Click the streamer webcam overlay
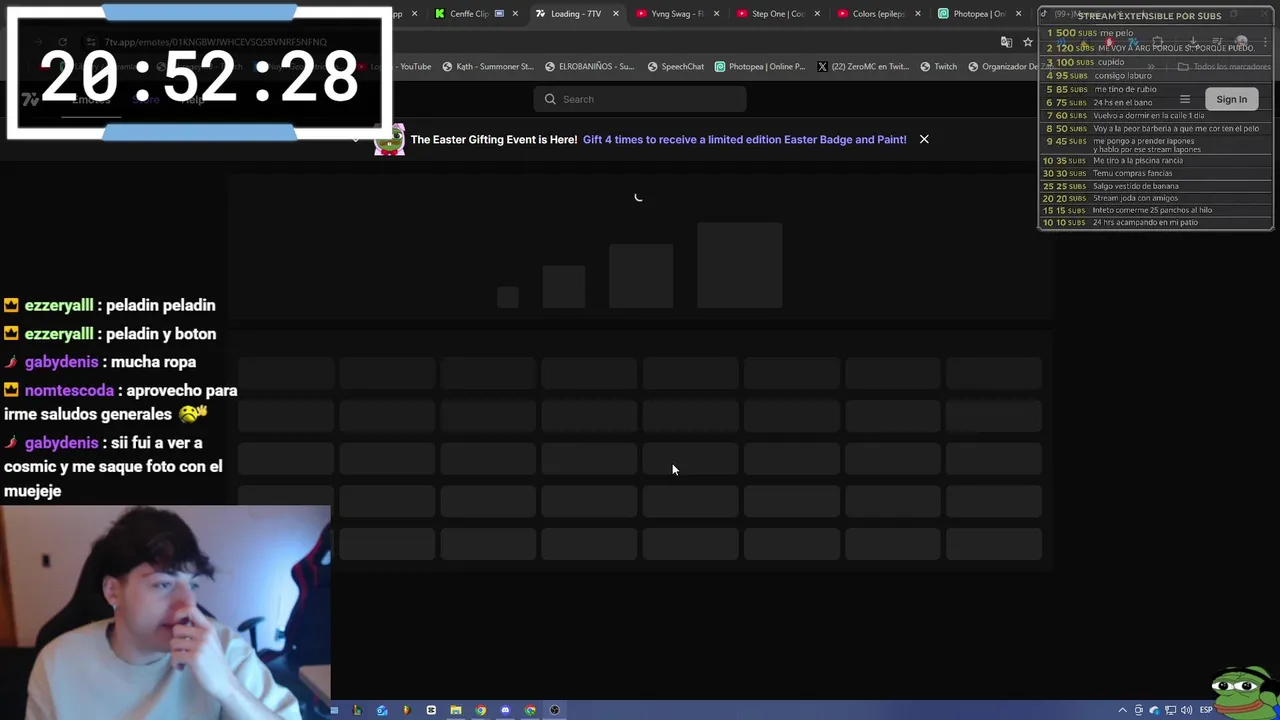Viewport: 1280px width, 720px height. pyautogui.click(x=165, y=612)
